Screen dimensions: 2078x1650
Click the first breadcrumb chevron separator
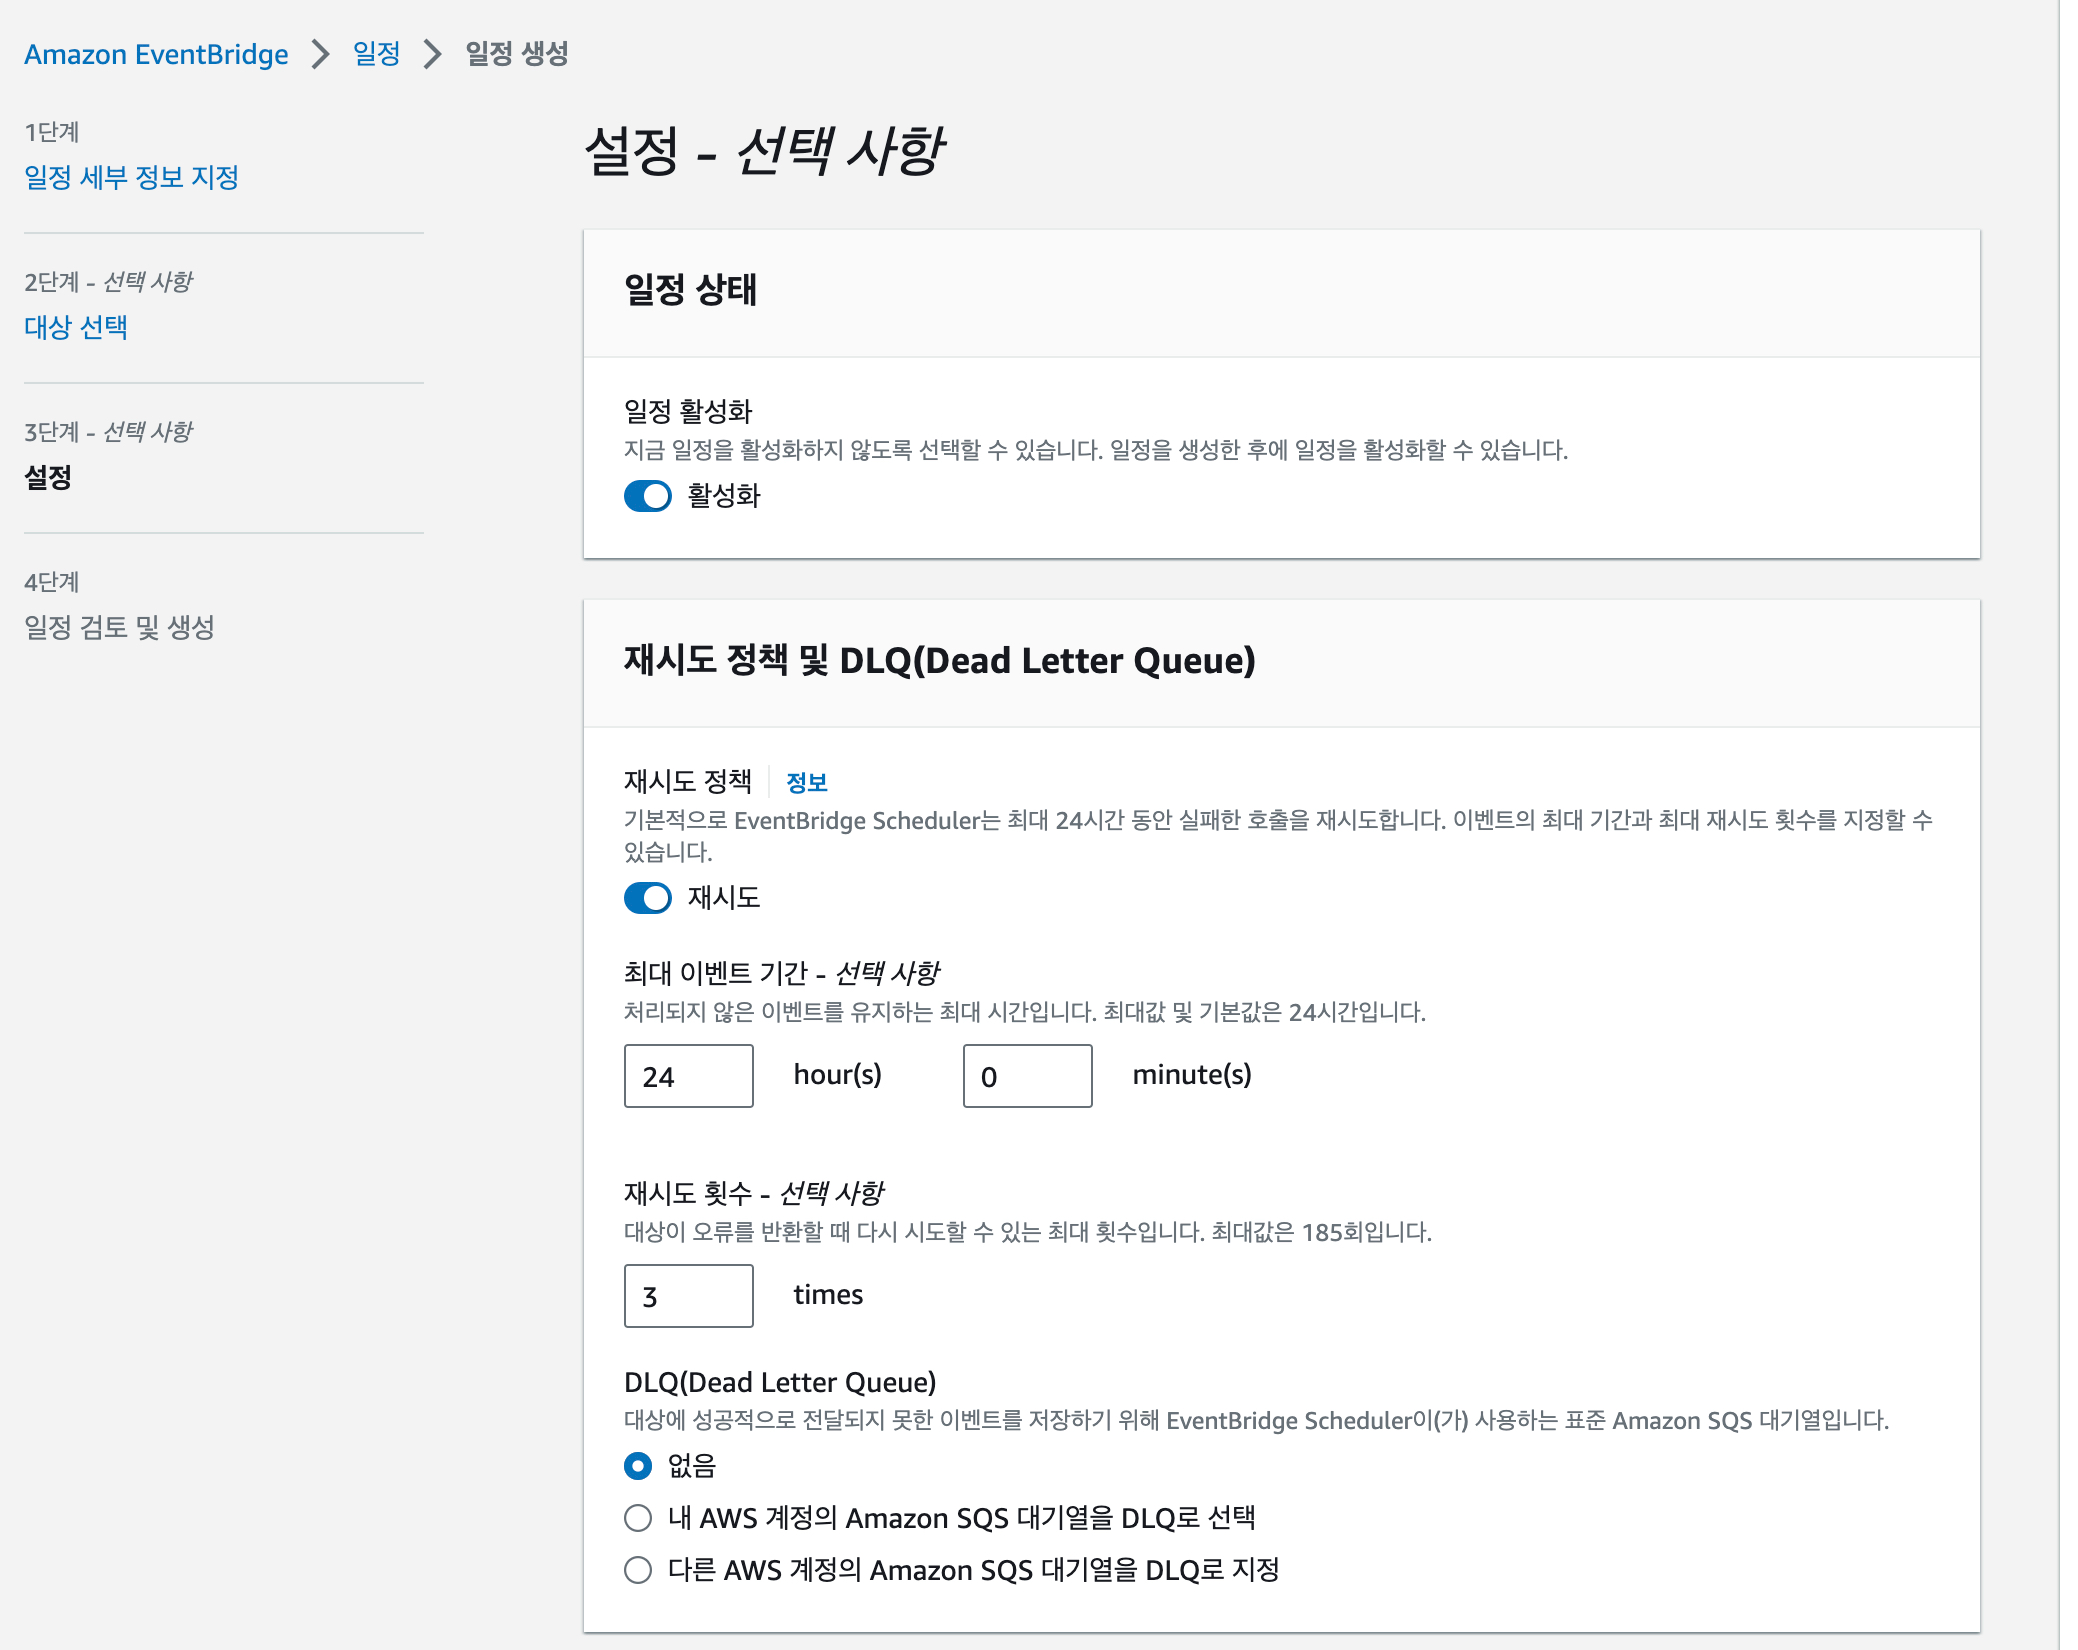[x=320, y=54]
